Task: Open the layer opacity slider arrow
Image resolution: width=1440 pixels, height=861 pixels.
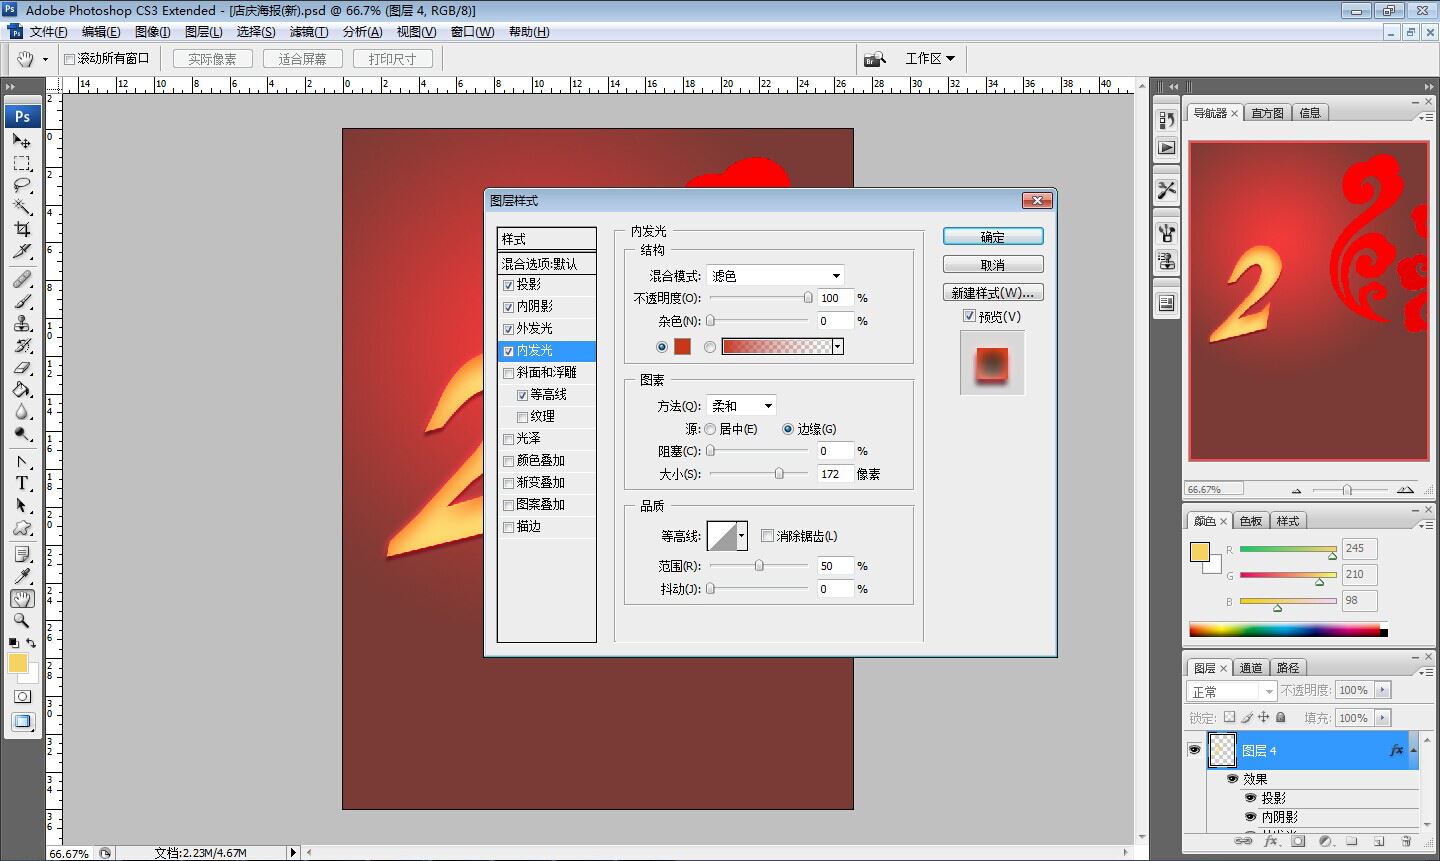Action: [1383, 690]
